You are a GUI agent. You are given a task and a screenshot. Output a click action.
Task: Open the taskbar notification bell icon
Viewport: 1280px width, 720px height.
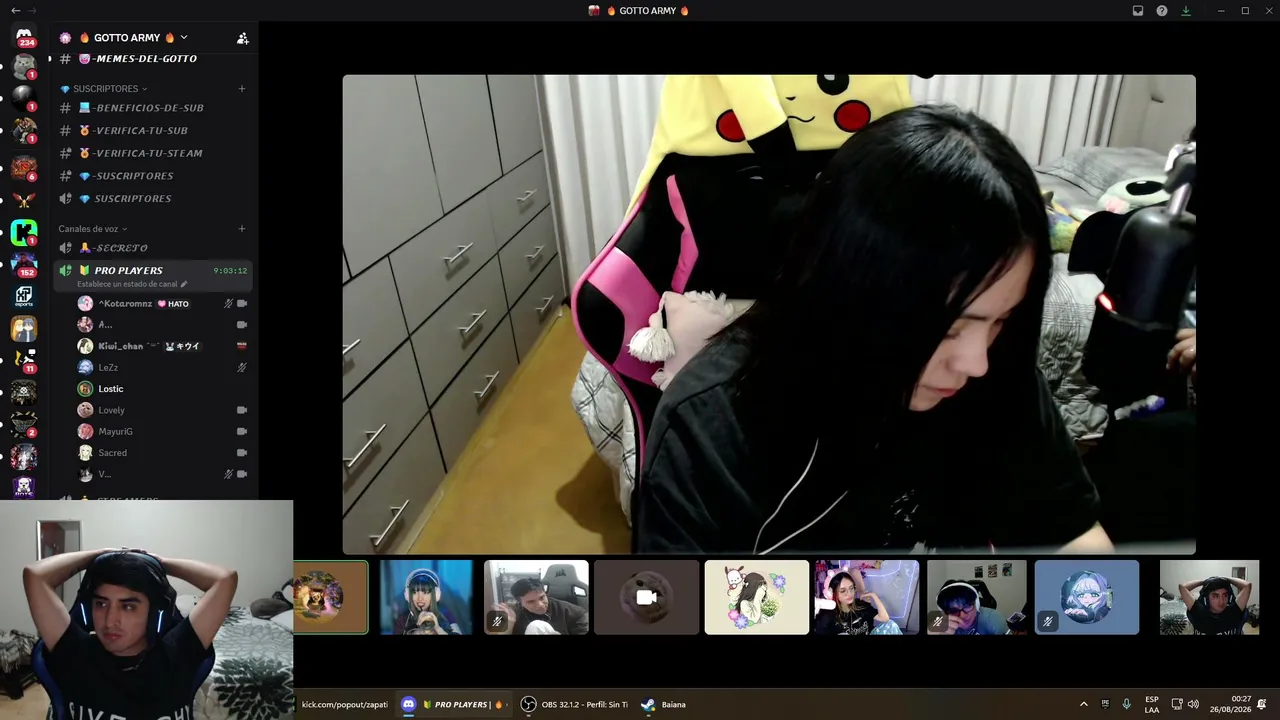pyautogui.click(x=1262, y=705)
